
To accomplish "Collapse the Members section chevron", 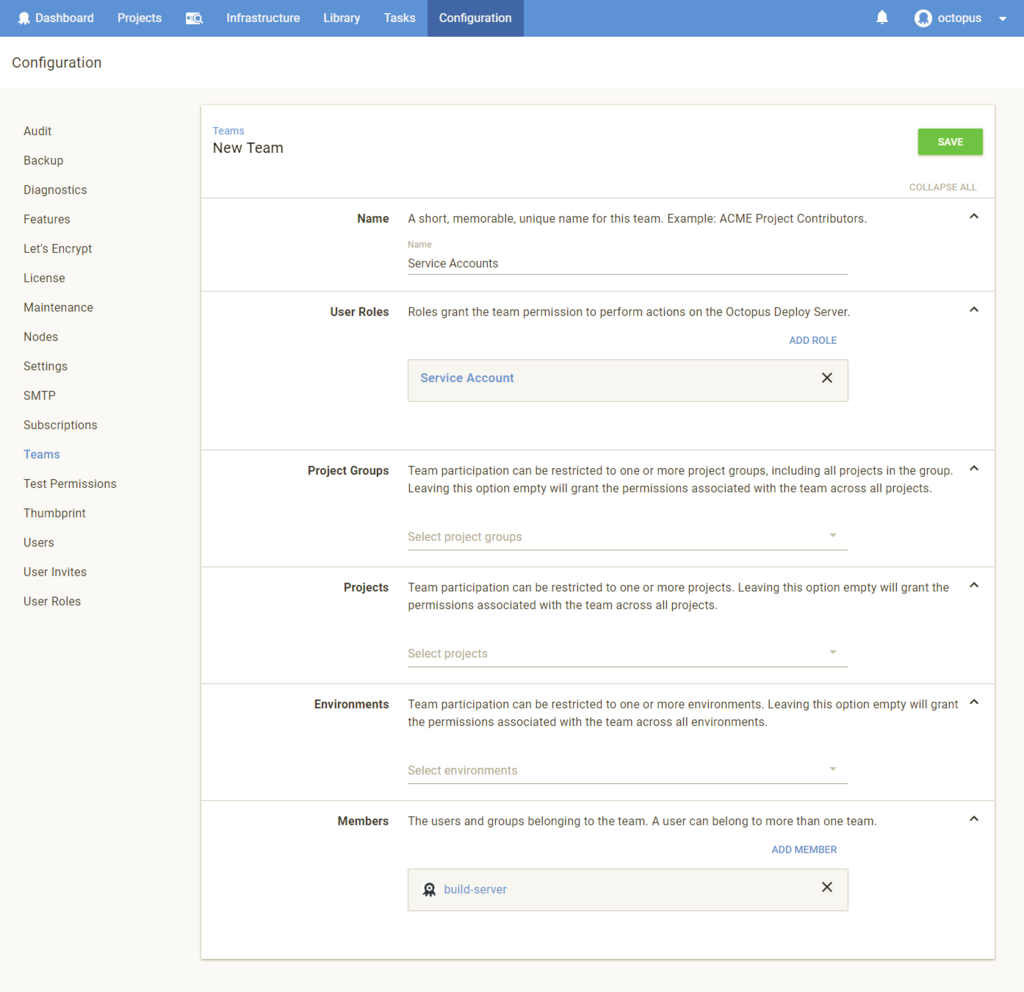I will [x=973, y=818].
